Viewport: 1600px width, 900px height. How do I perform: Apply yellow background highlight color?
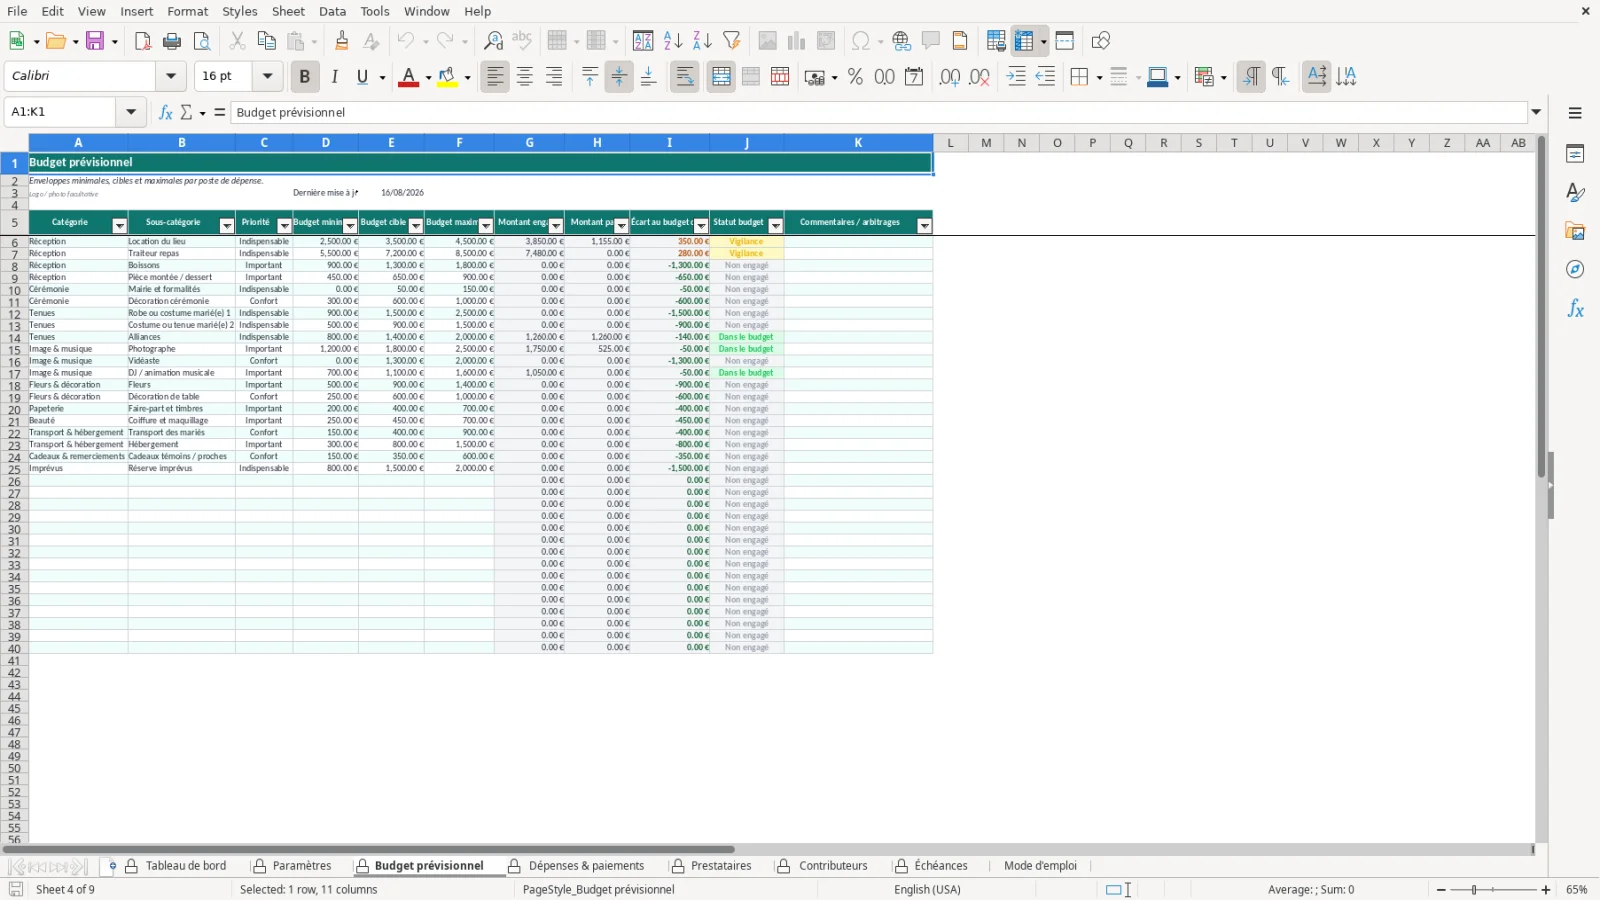[x=447, y=77]
